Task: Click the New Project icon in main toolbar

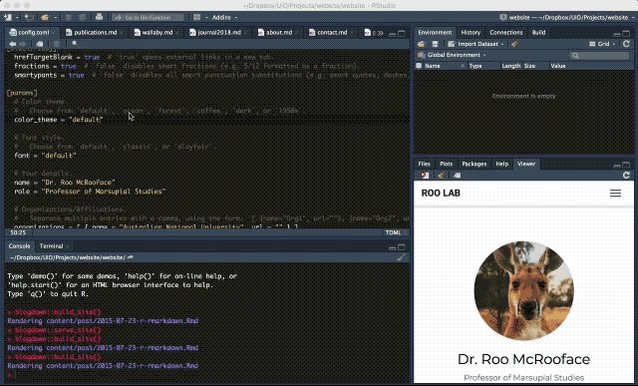Action: (x=28, y=17)
